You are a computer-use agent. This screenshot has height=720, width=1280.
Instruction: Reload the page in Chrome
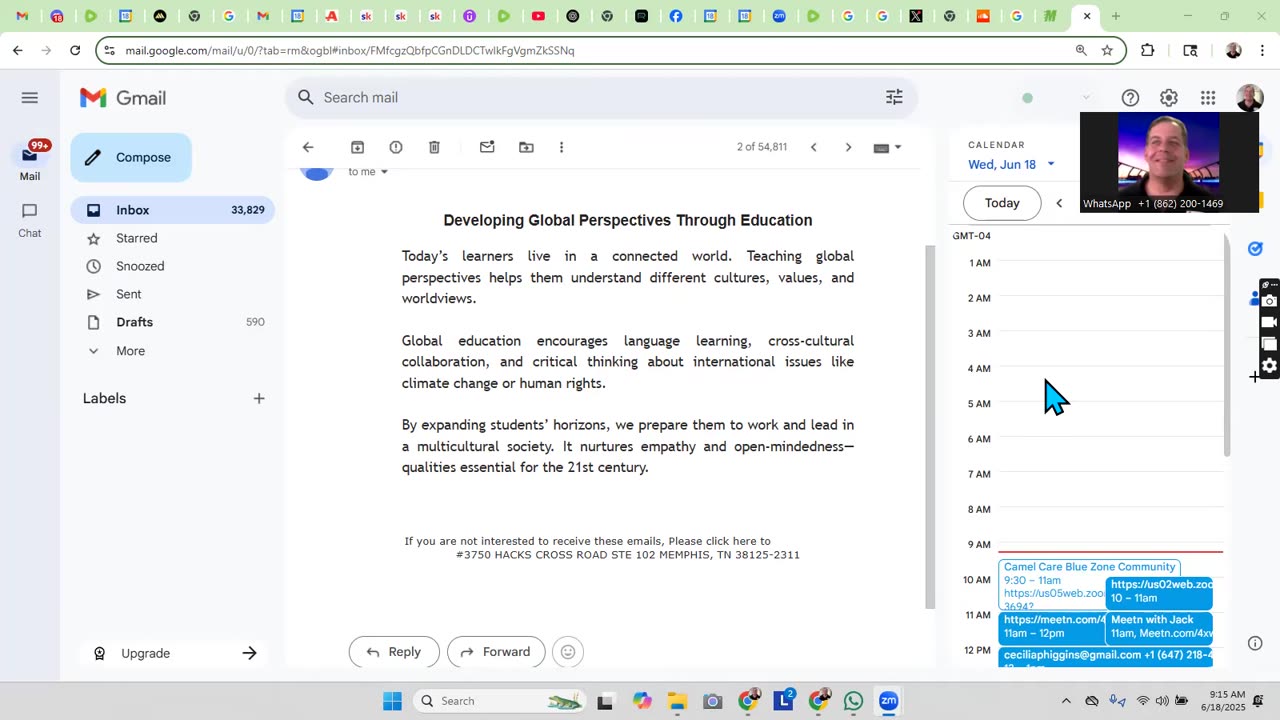tap(75, 50)
